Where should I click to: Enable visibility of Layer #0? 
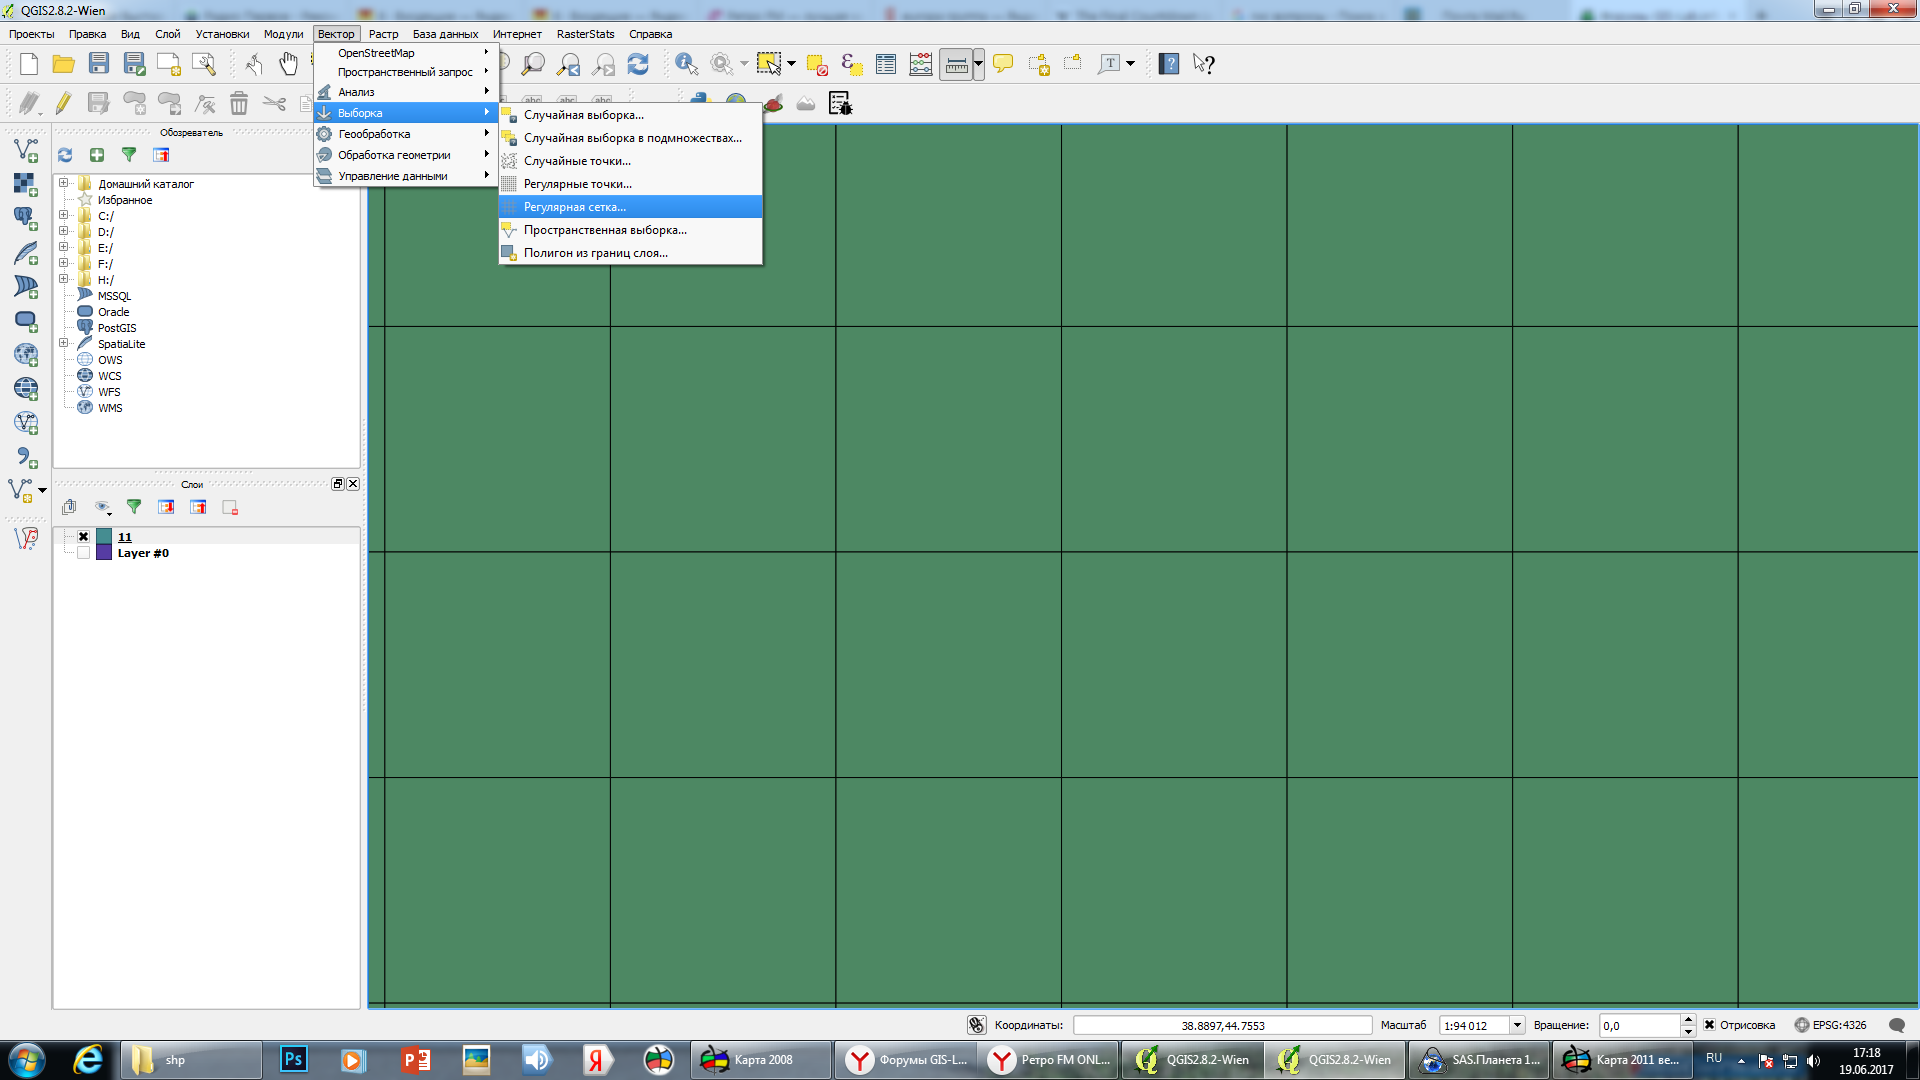coord(84,553)
